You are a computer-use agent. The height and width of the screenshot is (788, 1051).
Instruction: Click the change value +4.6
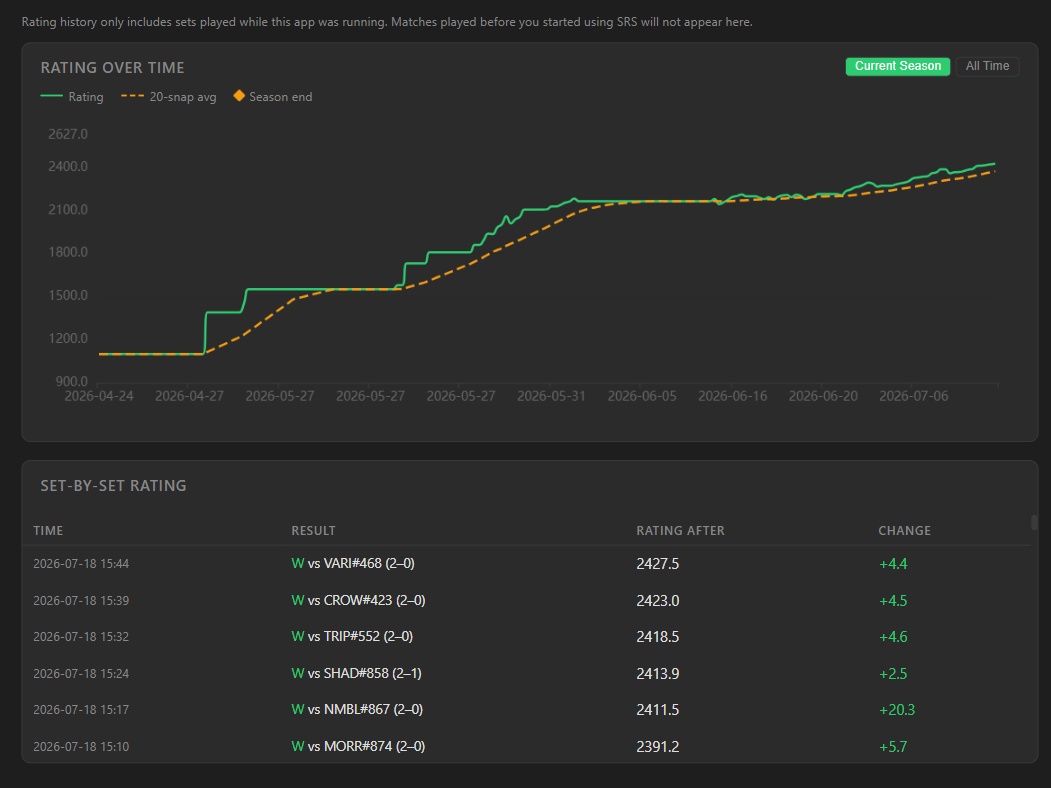pos(893,637)
